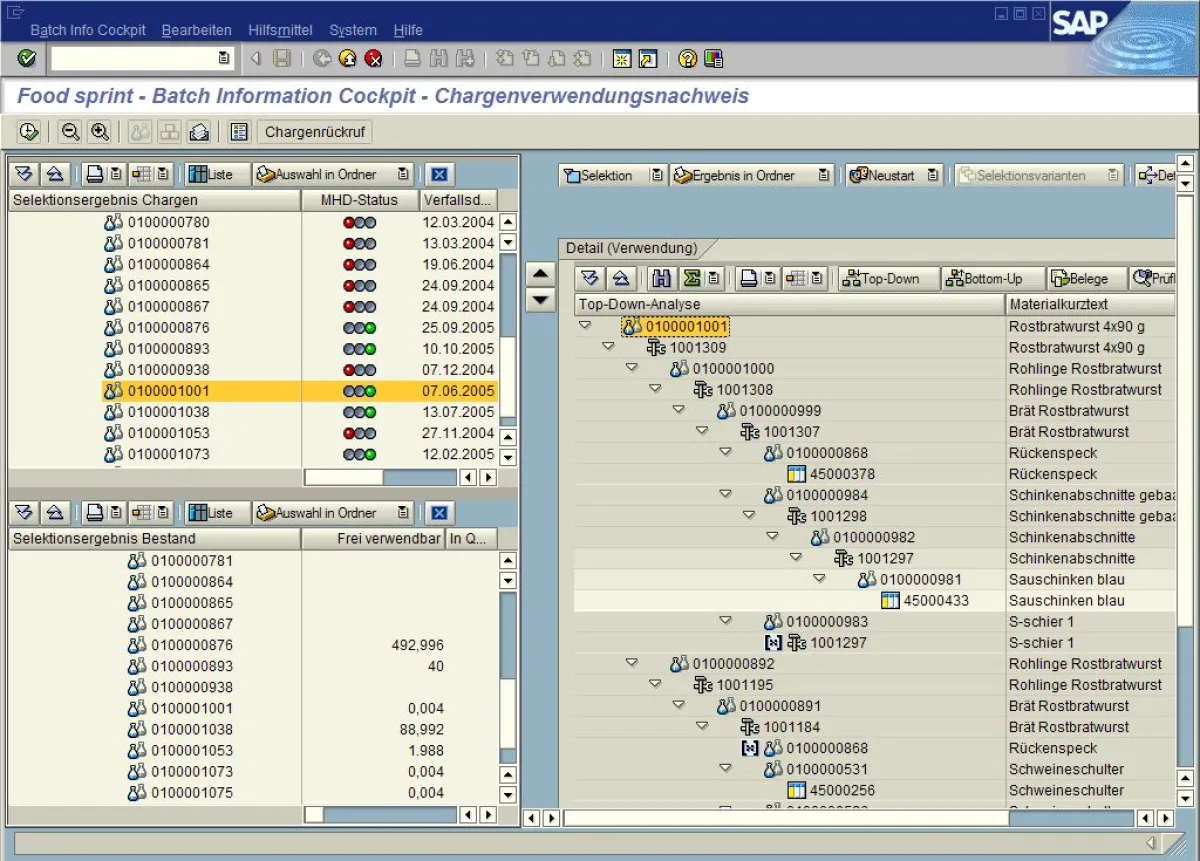Open the Hilfsmittel menu

click(x=280, y=30)
